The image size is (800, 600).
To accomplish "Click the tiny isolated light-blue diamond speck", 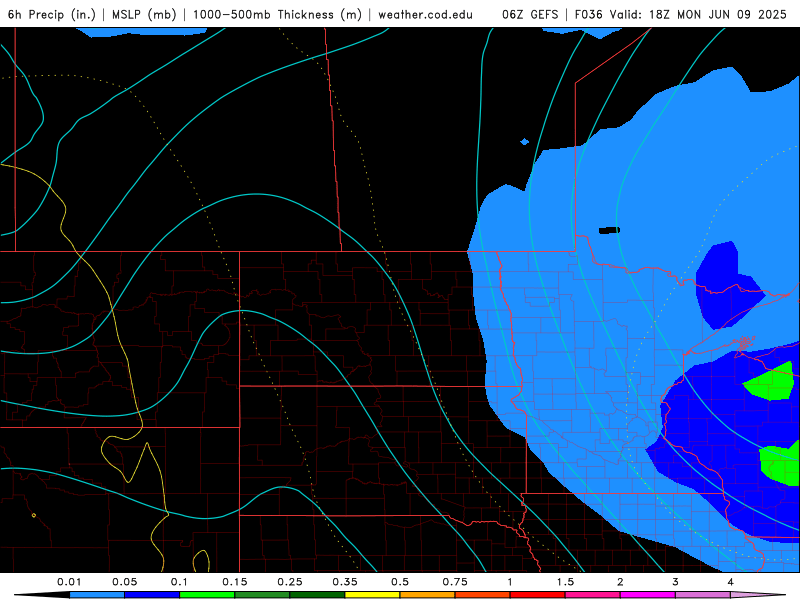I will point(524,141).
